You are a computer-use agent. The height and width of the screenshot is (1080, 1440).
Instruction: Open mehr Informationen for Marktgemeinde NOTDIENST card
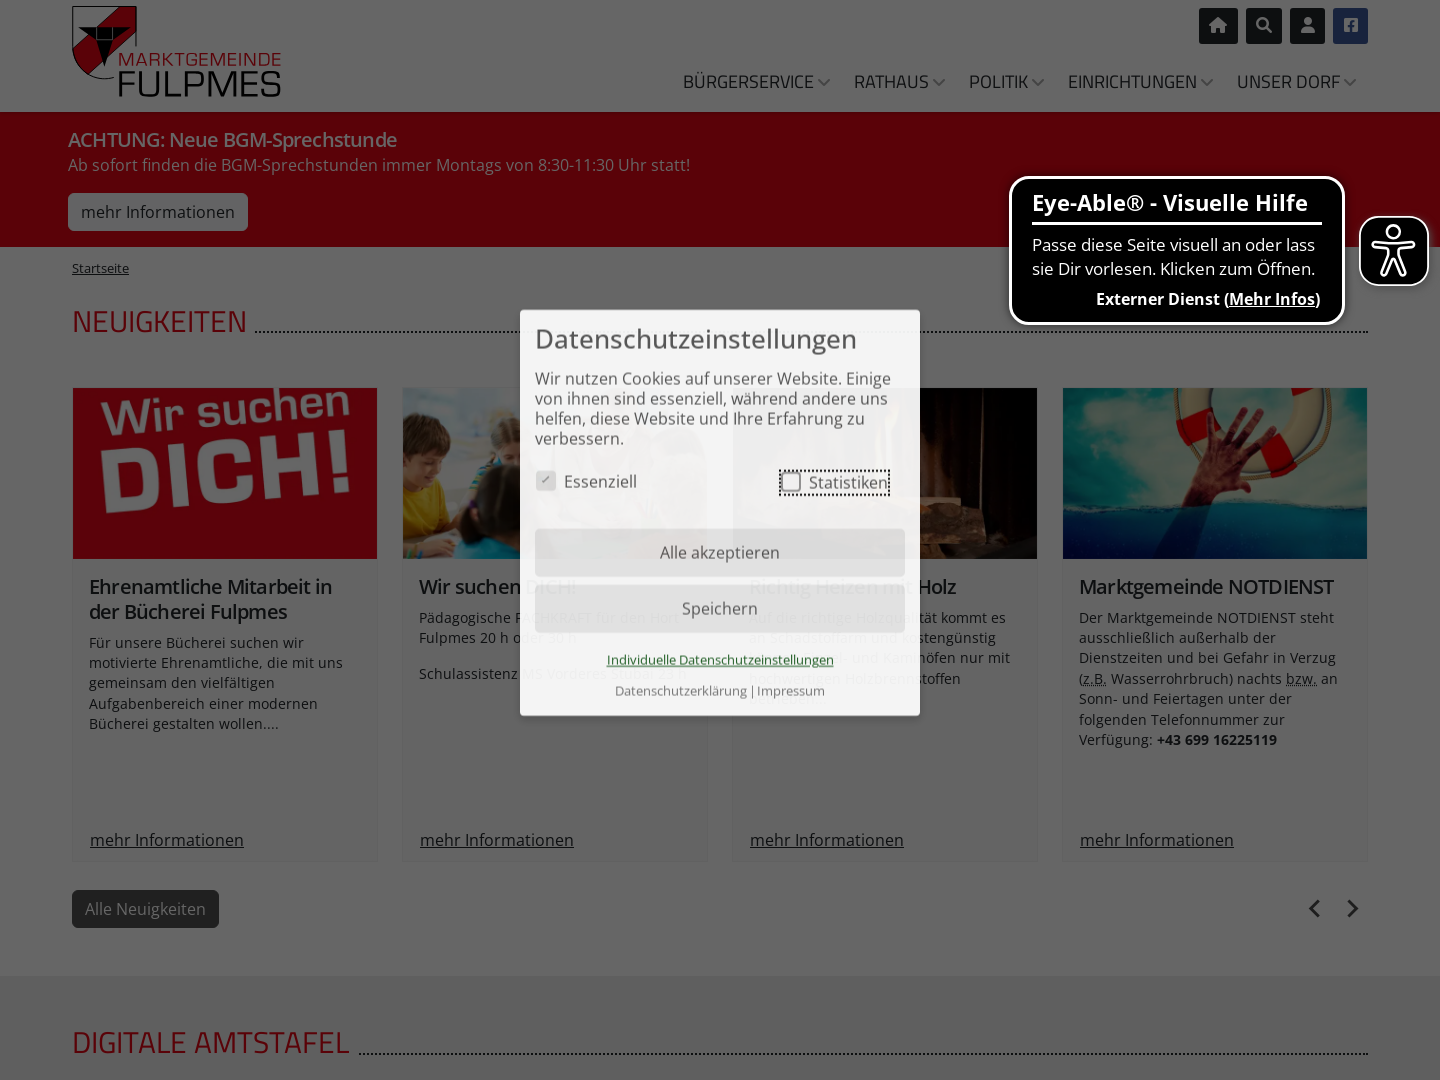(1157, 840)
